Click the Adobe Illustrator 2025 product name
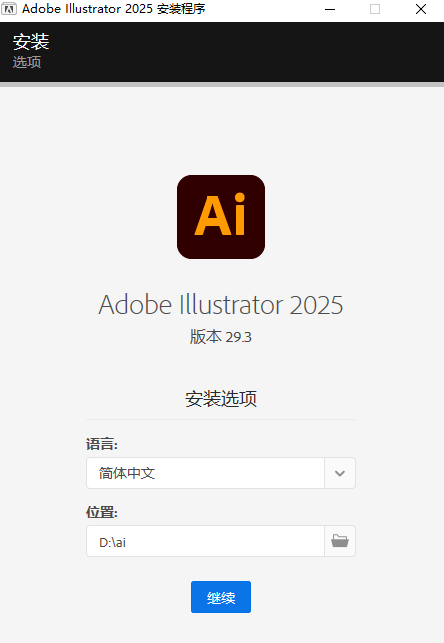 coord(221,305)
